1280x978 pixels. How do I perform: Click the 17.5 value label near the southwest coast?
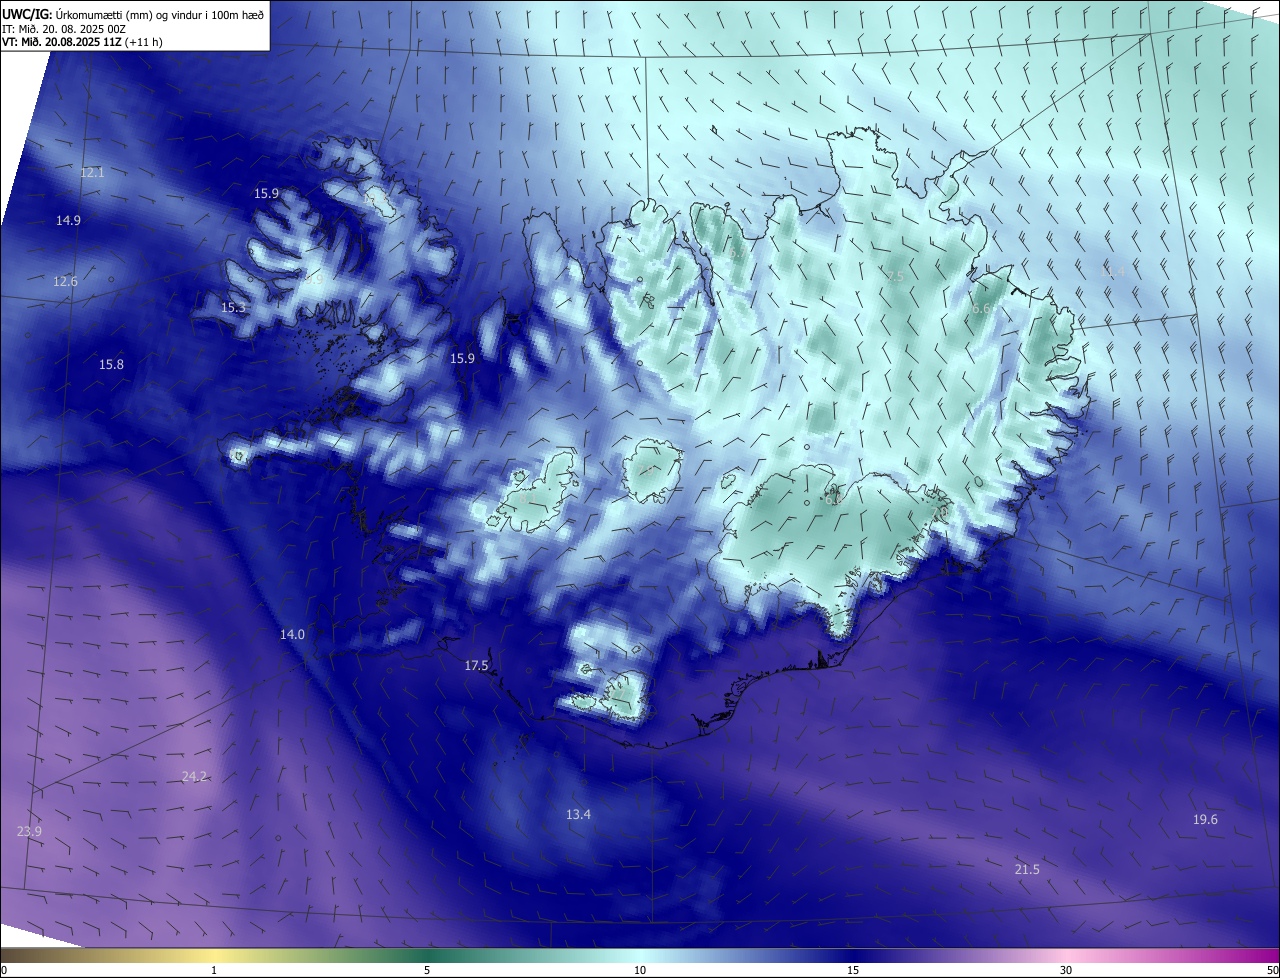(476, 666)
